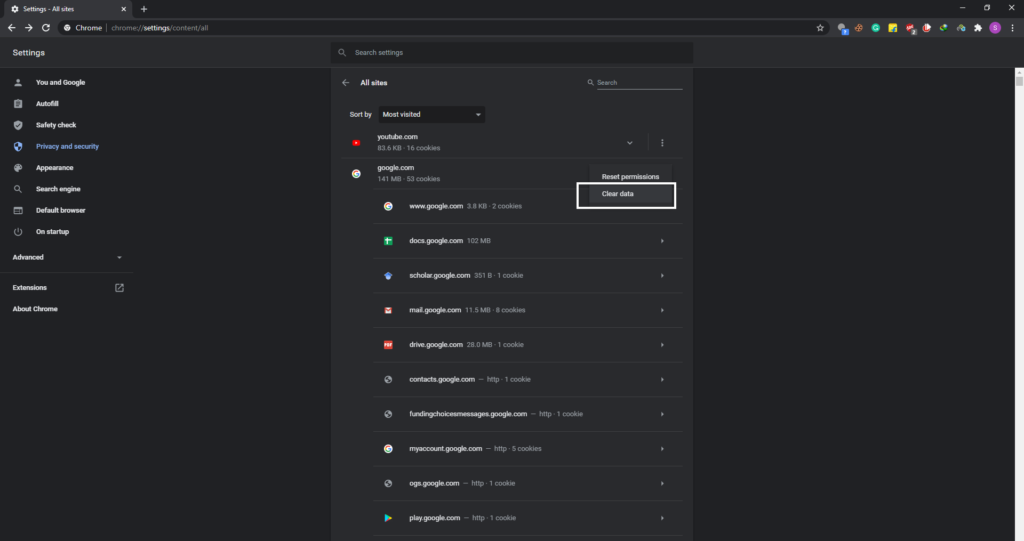Close the Settings - All sites tab
Viewport: 1024px width, 541px height.
123,9
